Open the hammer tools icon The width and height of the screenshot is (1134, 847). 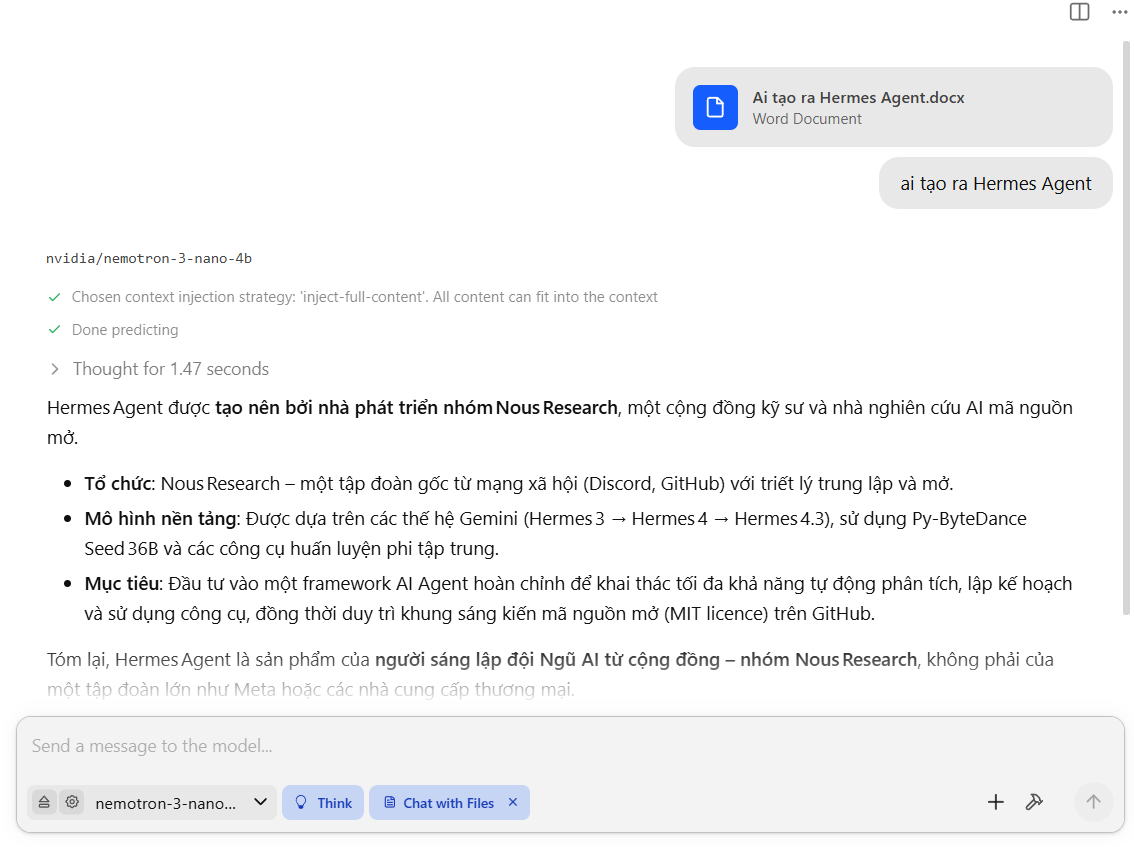(x=1033, y=802)
